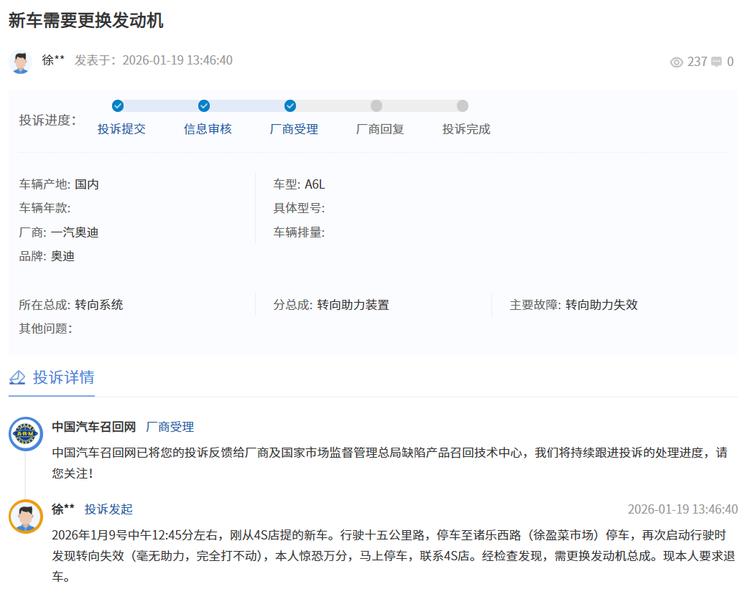Click the 信息审核 checkmark step icon

(x=204, y=106)
